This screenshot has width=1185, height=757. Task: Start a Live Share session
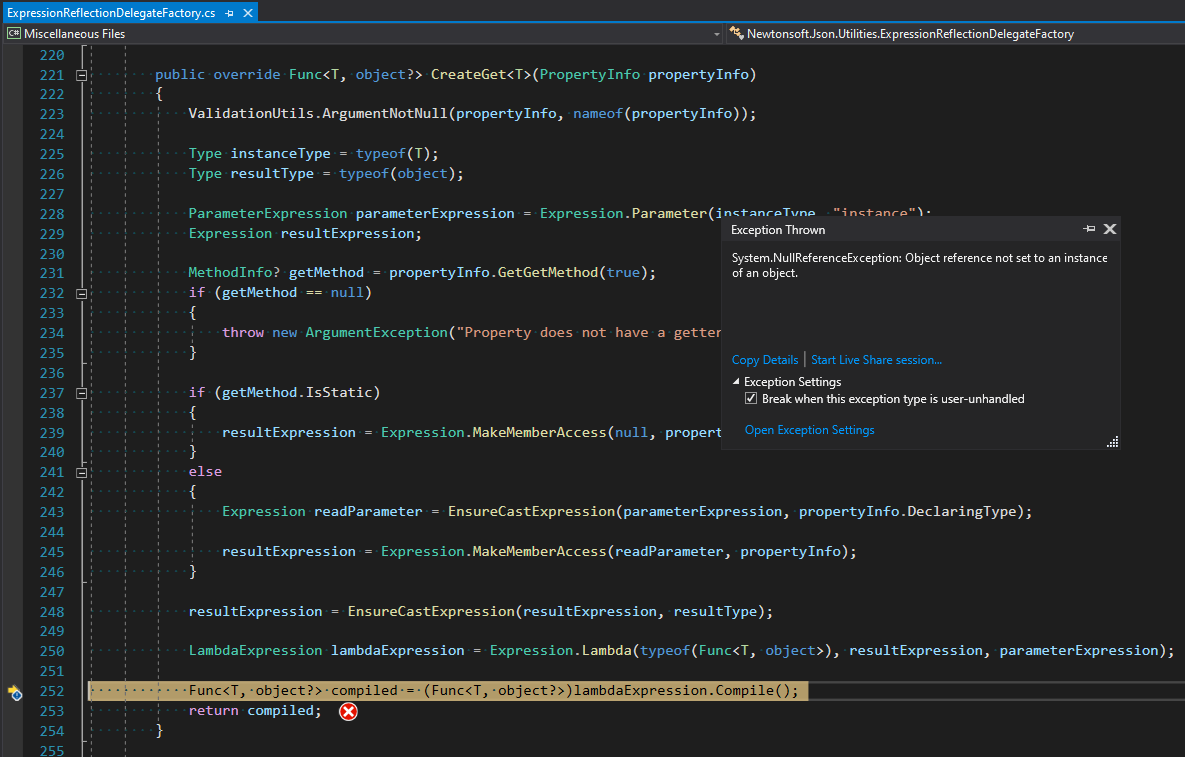pos(878,360)
